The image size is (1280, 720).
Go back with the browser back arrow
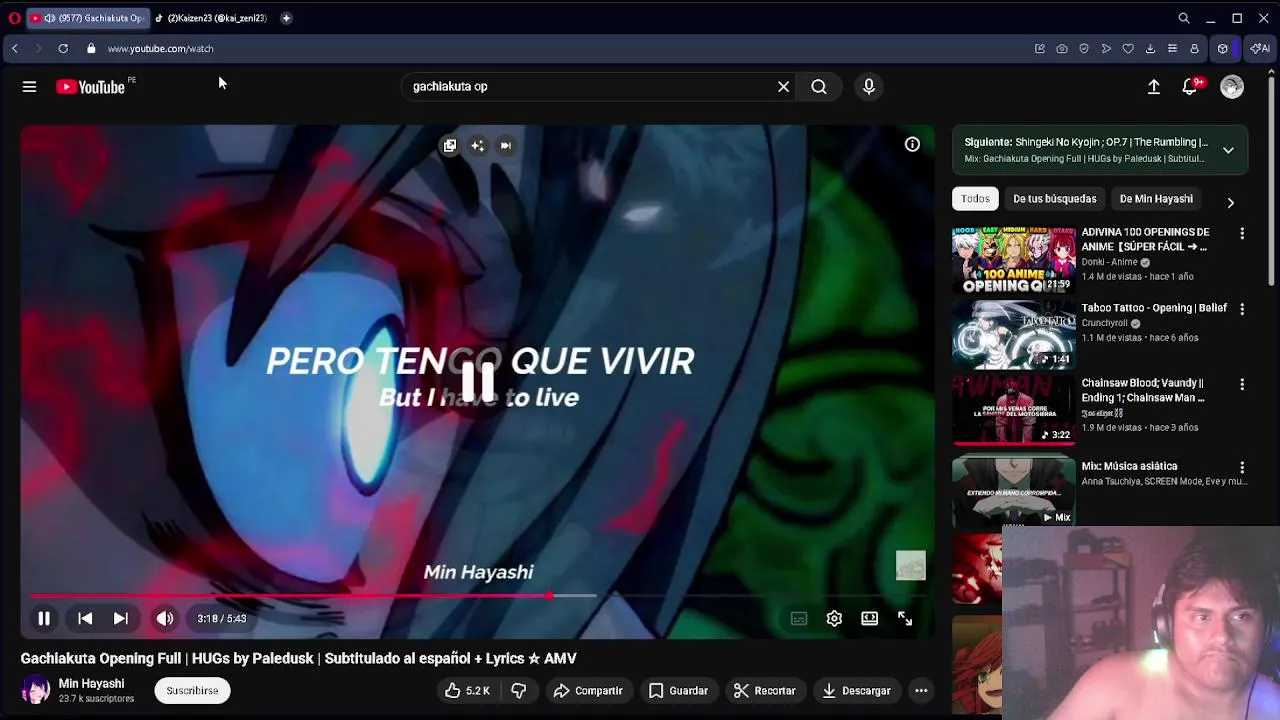pyautogui.click(x=15, y=49)
